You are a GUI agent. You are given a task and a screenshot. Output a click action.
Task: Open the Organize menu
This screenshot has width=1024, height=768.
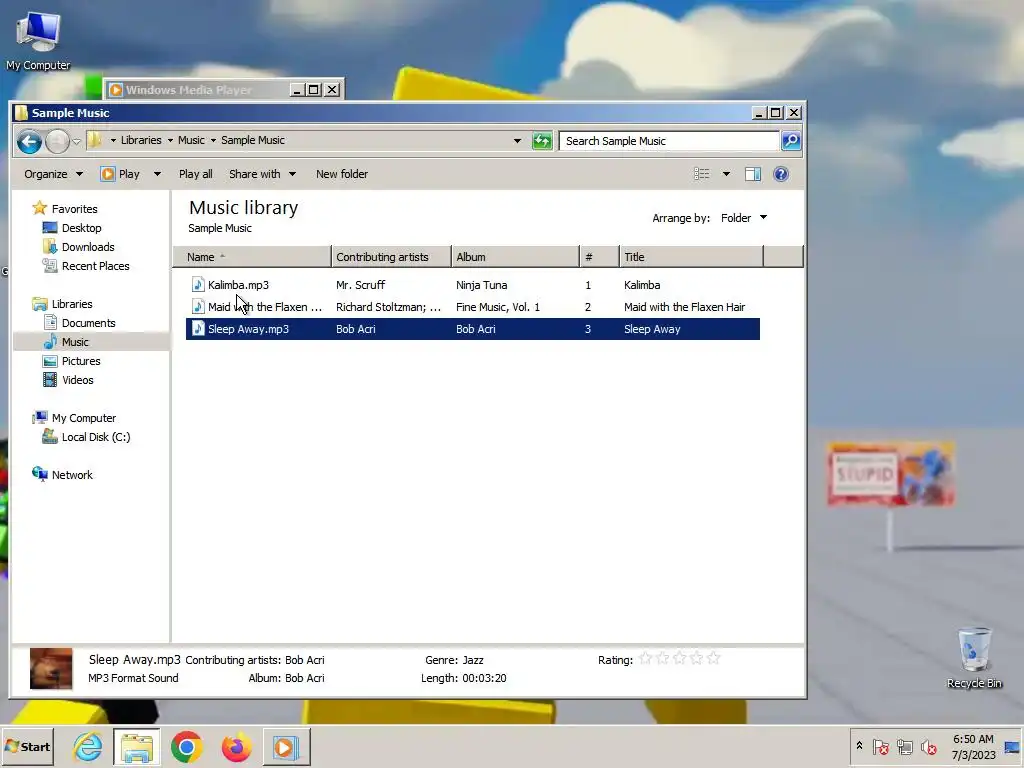click(x=54, y=174)
